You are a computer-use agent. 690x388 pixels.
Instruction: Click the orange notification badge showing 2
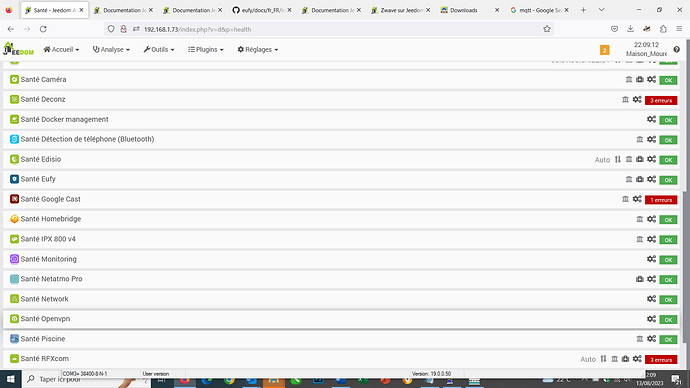click(x=605, y=50)
